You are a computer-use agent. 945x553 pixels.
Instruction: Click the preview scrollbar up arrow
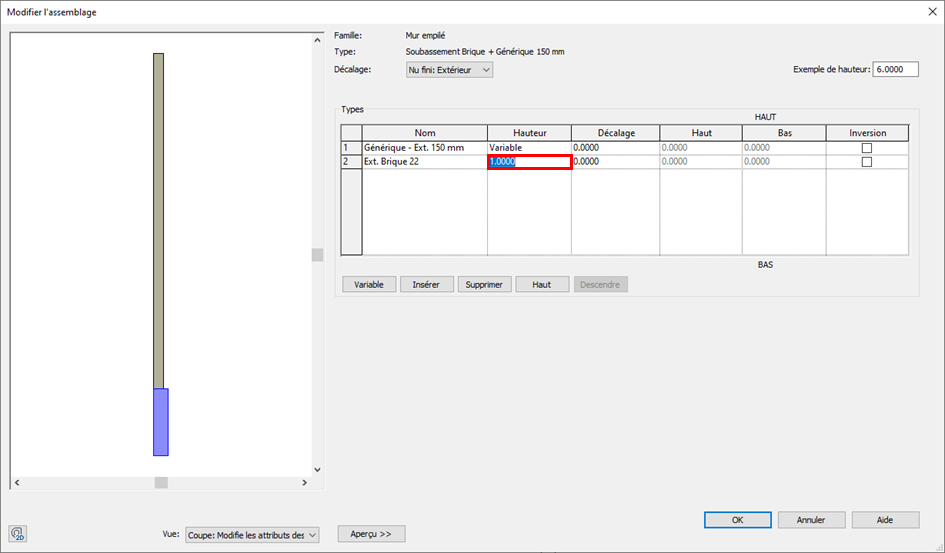tap(317, 40)
